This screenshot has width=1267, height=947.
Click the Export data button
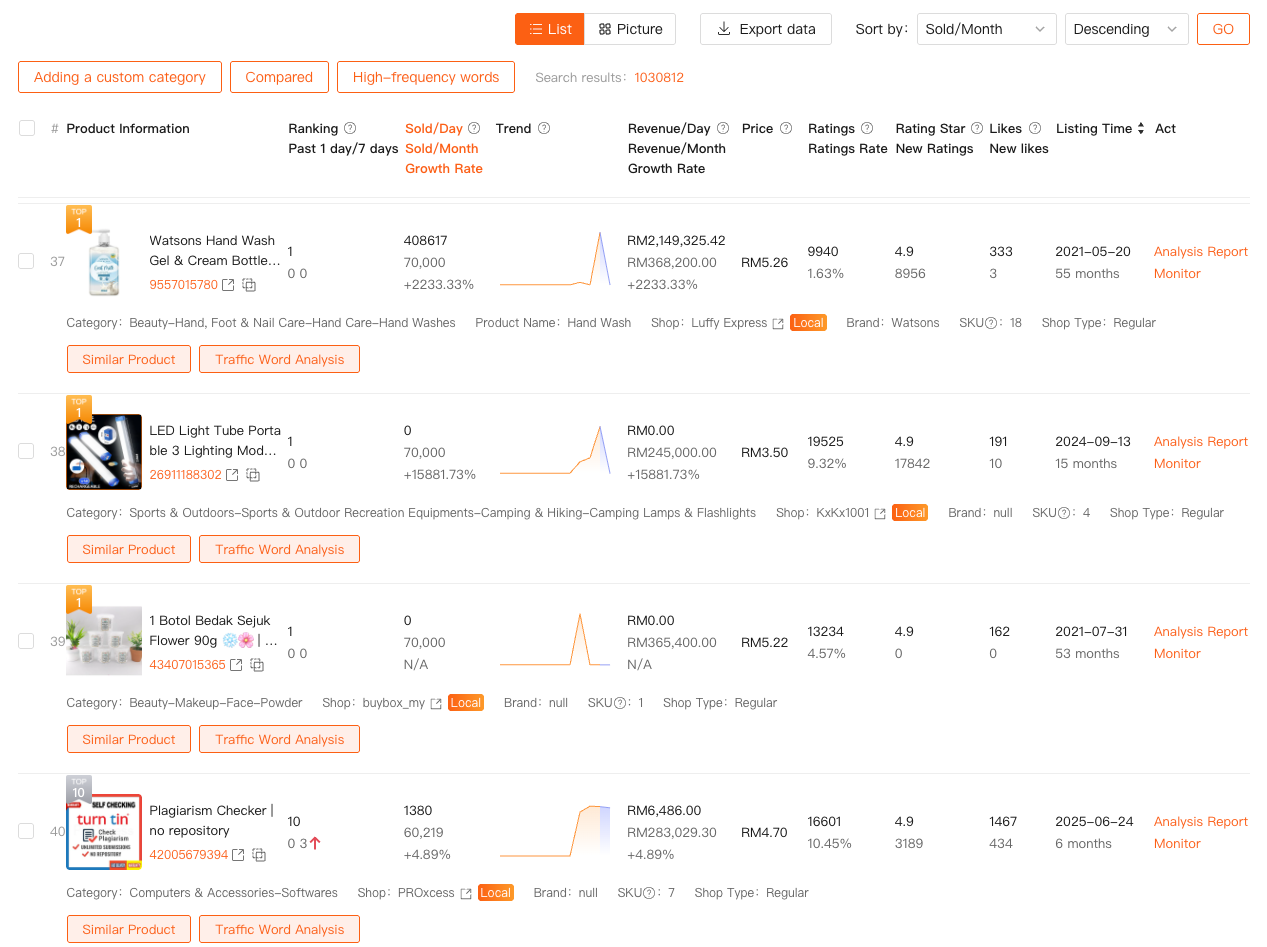(766, 29)
